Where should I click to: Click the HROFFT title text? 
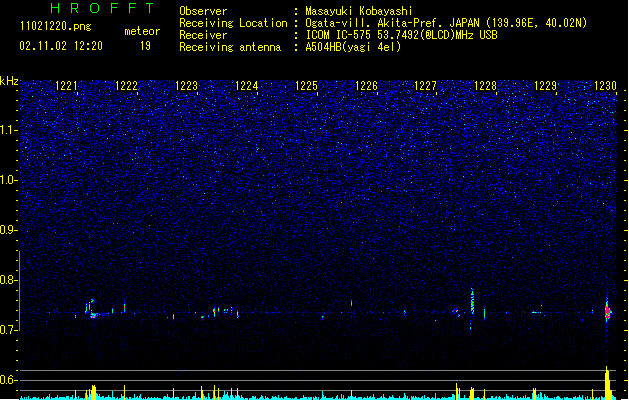(x=102, y=8)
